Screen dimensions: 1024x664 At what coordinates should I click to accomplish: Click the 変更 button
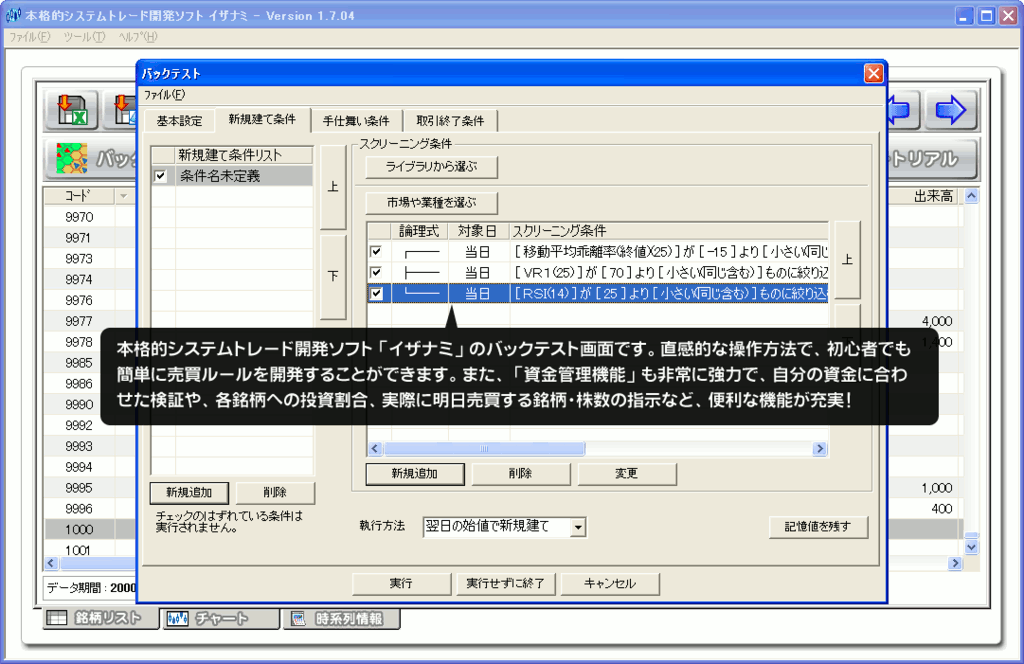[x=626, y=473]
